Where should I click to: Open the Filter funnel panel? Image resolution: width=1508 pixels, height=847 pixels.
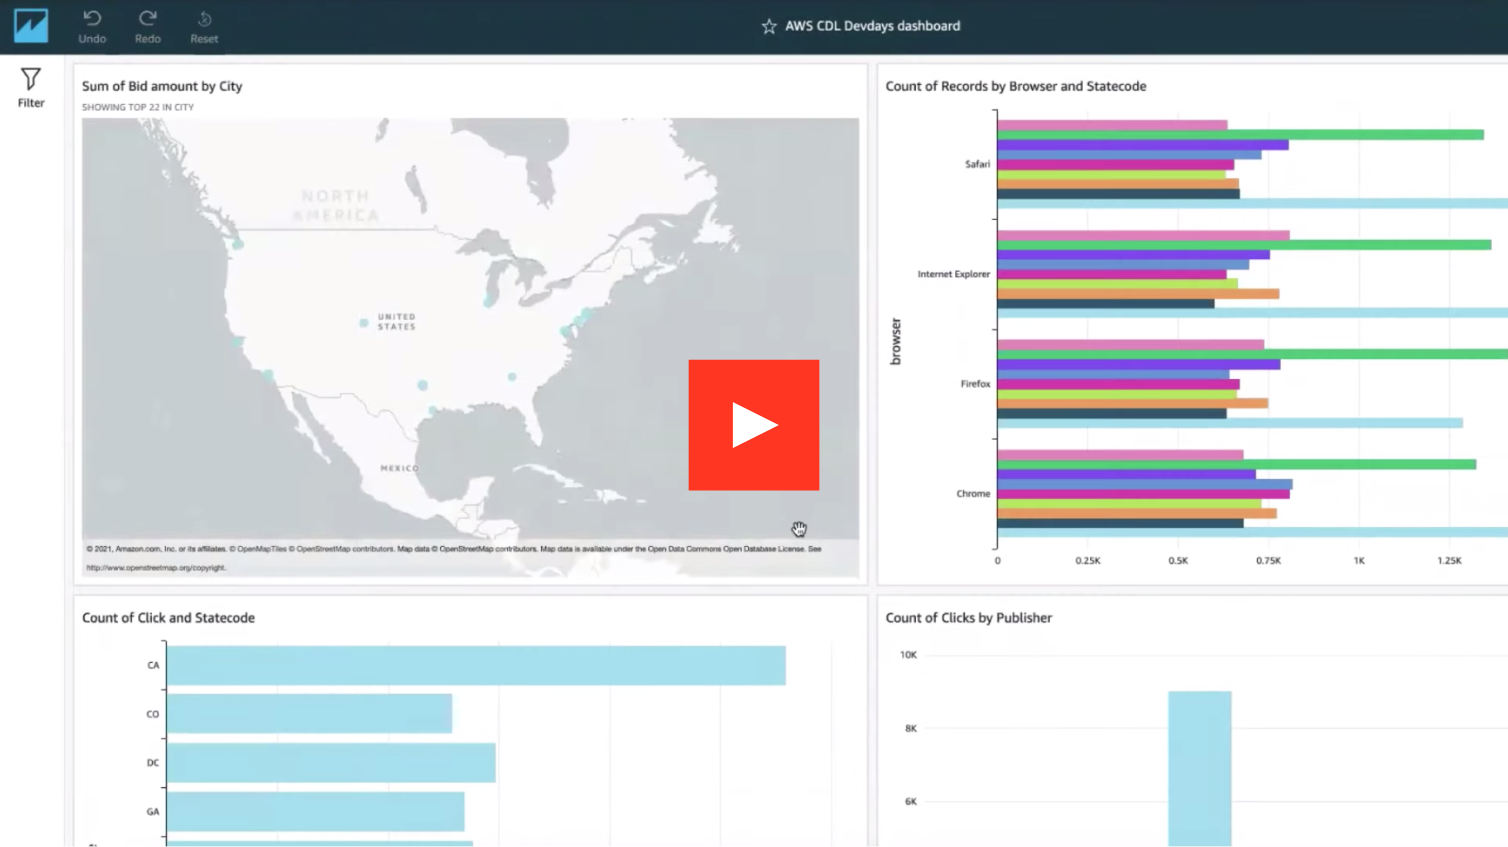(31, 79)
